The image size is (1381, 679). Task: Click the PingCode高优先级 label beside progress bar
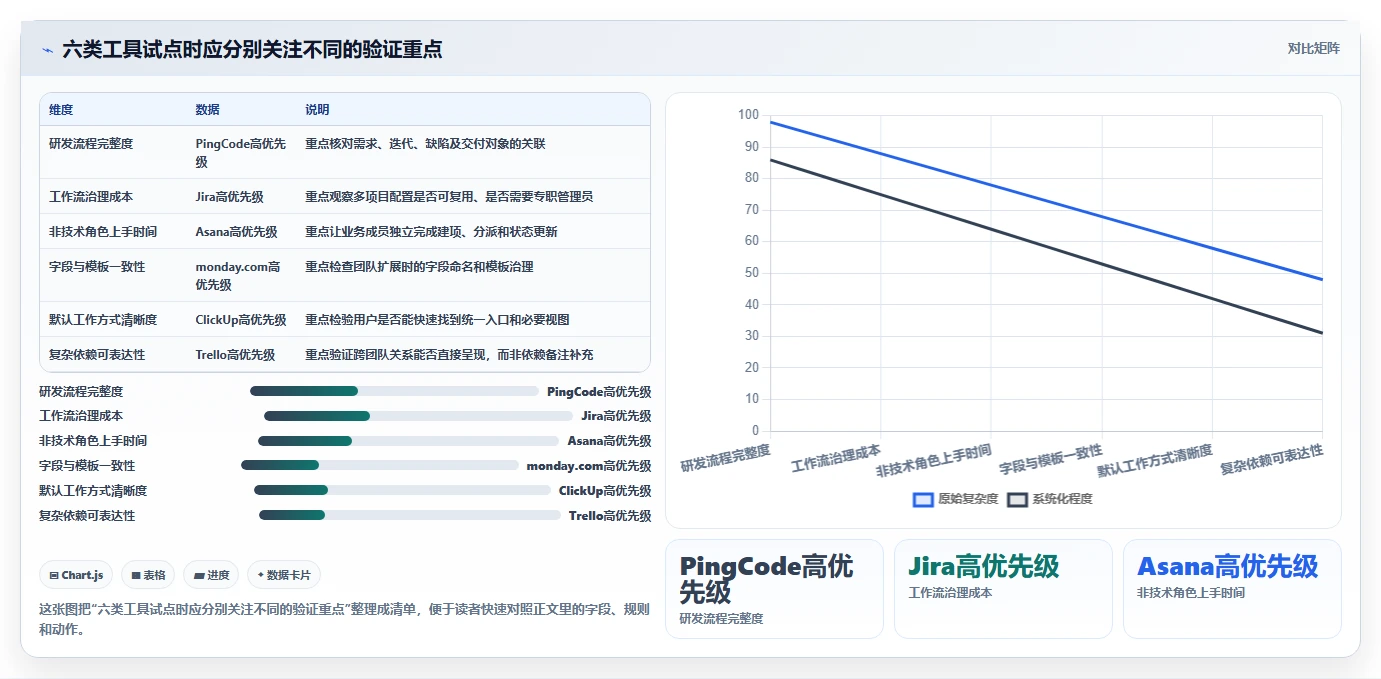[x=599, y=391]
